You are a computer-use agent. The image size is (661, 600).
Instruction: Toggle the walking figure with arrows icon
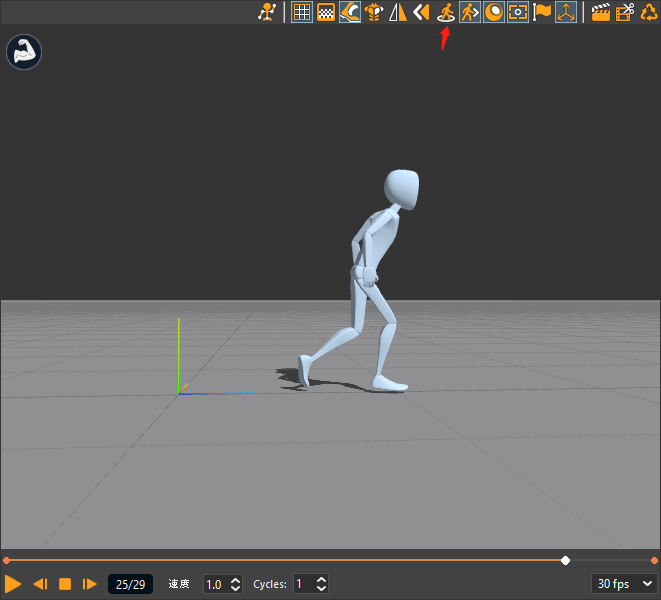(470, 12)
